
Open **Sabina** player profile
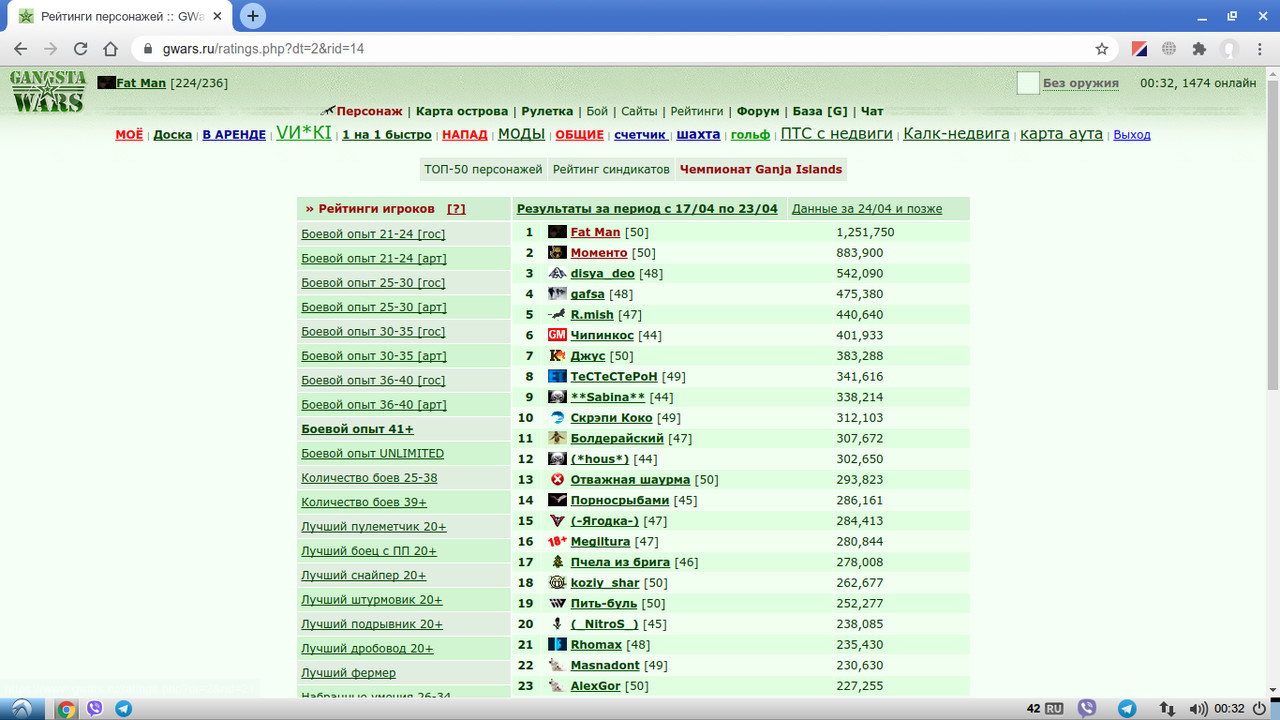click(608, 397)
